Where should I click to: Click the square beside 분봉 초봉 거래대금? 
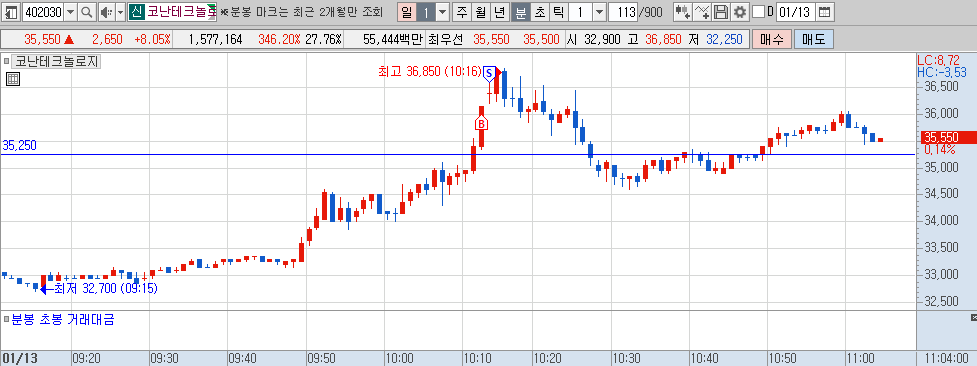(x=6, y=319)
